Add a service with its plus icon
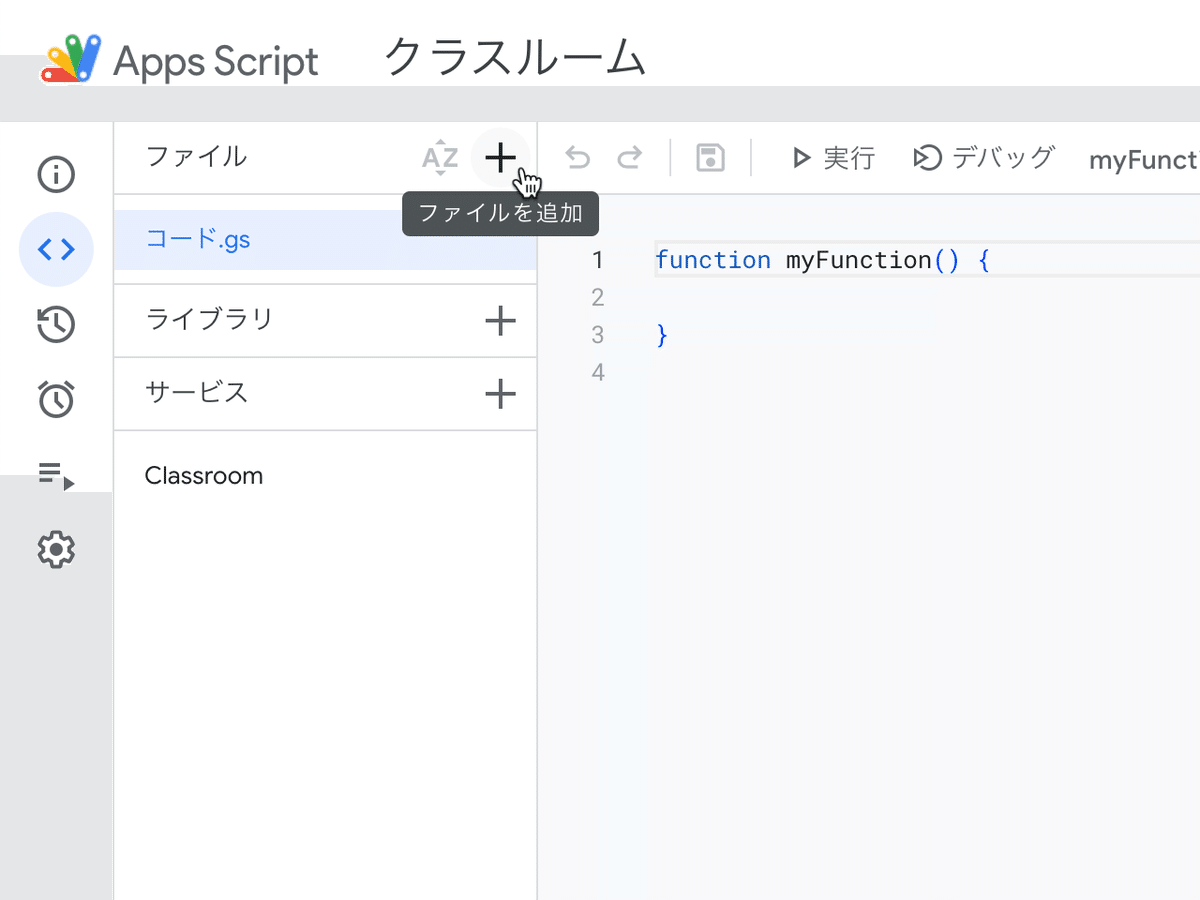The height and width of the screenshot is (900, 1200). [500, 393]
